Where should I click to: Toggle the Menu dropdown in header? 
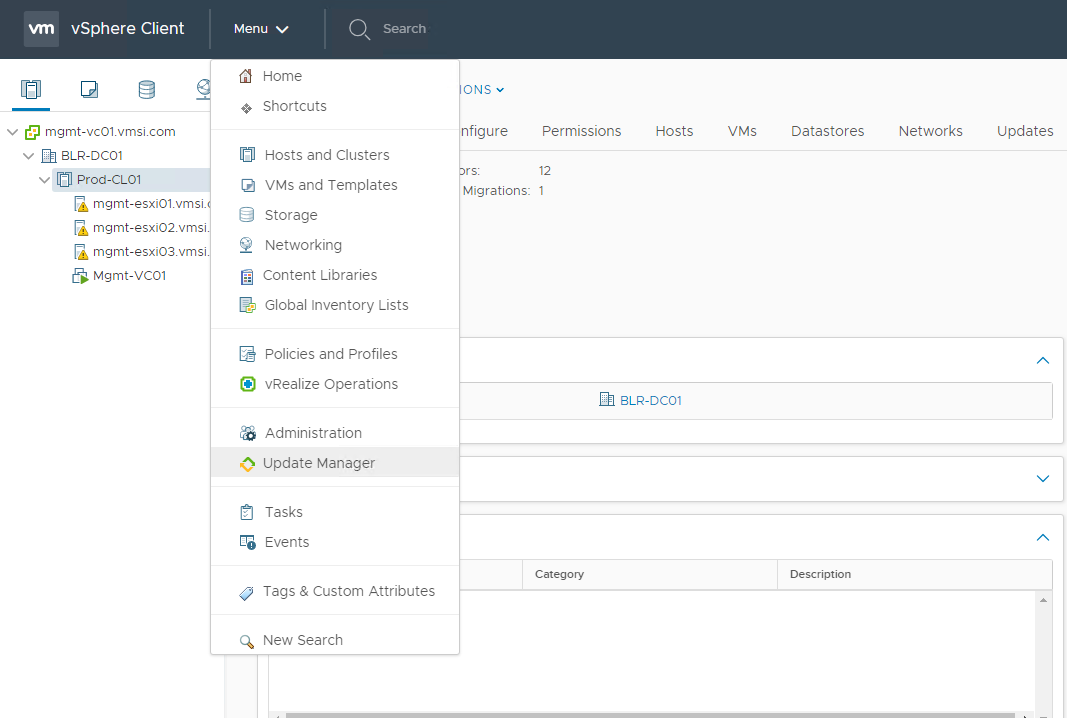point(261,29)
